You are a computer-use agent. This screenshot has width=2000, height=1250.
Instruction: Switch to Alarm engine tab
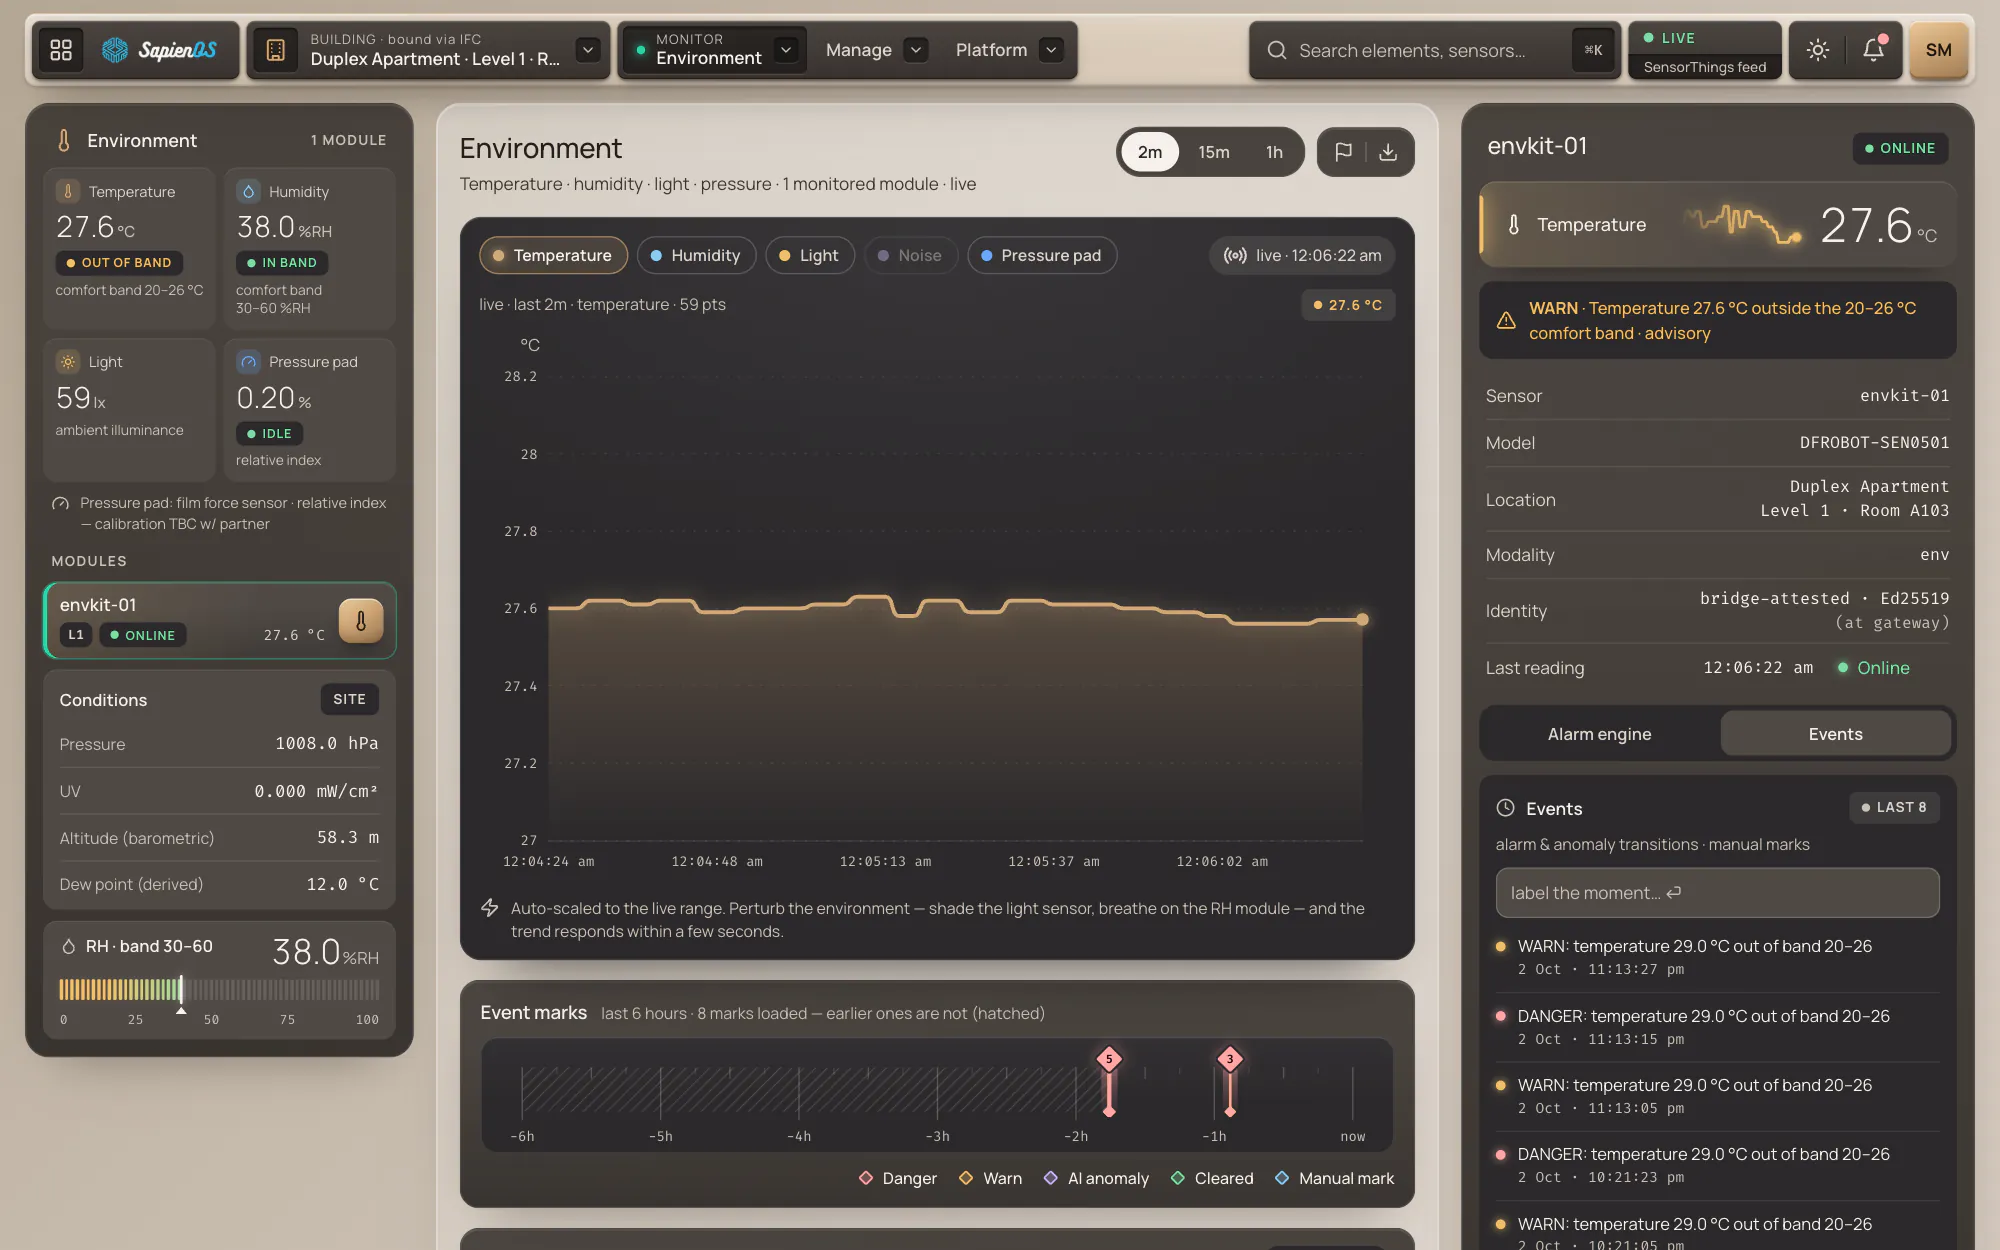[x=1599, y=734]
